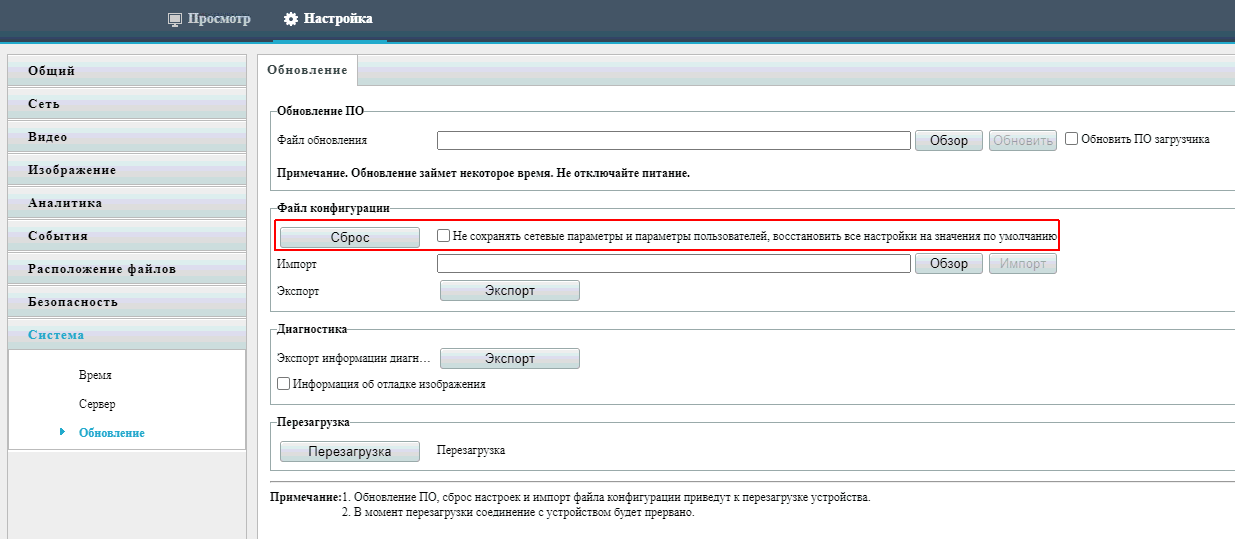
Task: Click the bold note about not disconnecting power
Action: [x=484, y=173]
